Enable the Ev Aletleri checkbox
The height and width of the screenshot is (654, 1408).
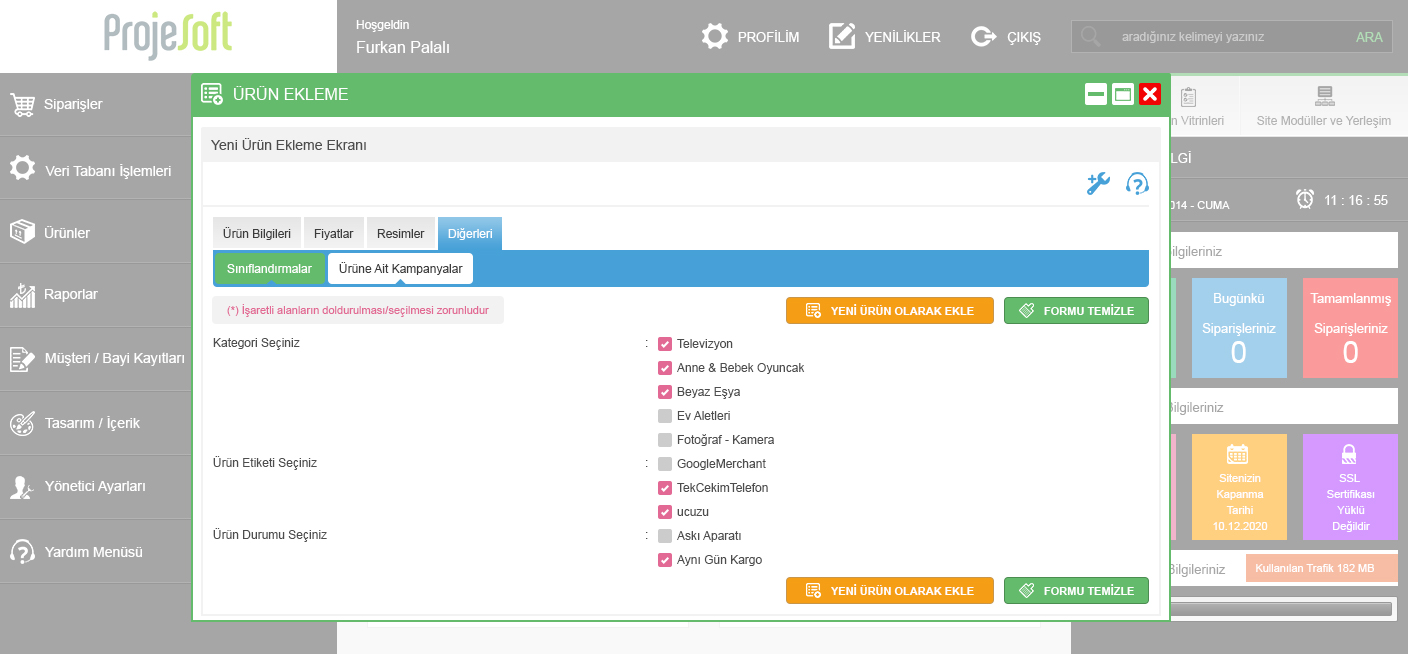click(x=665, y=416)
